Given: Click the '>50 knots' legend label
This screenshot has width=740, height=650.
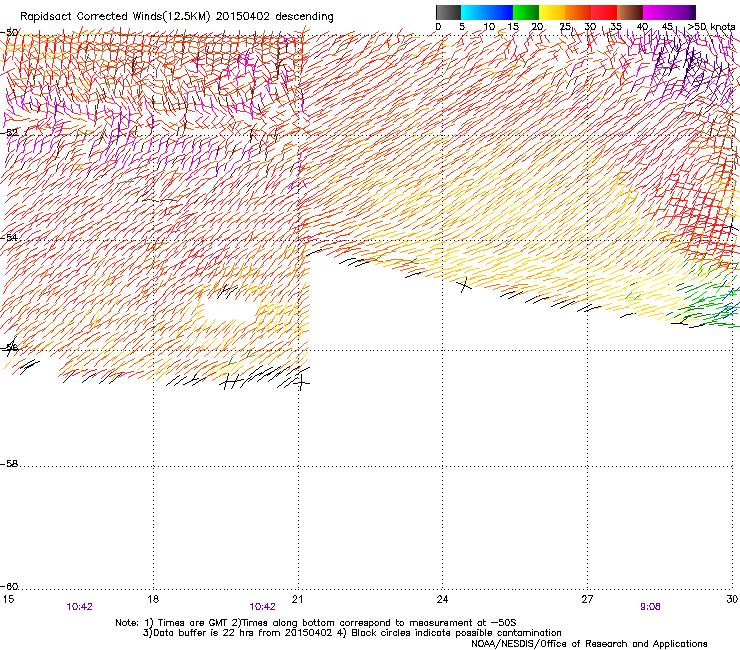Looking at the screenshot, I should click(711, 27).
